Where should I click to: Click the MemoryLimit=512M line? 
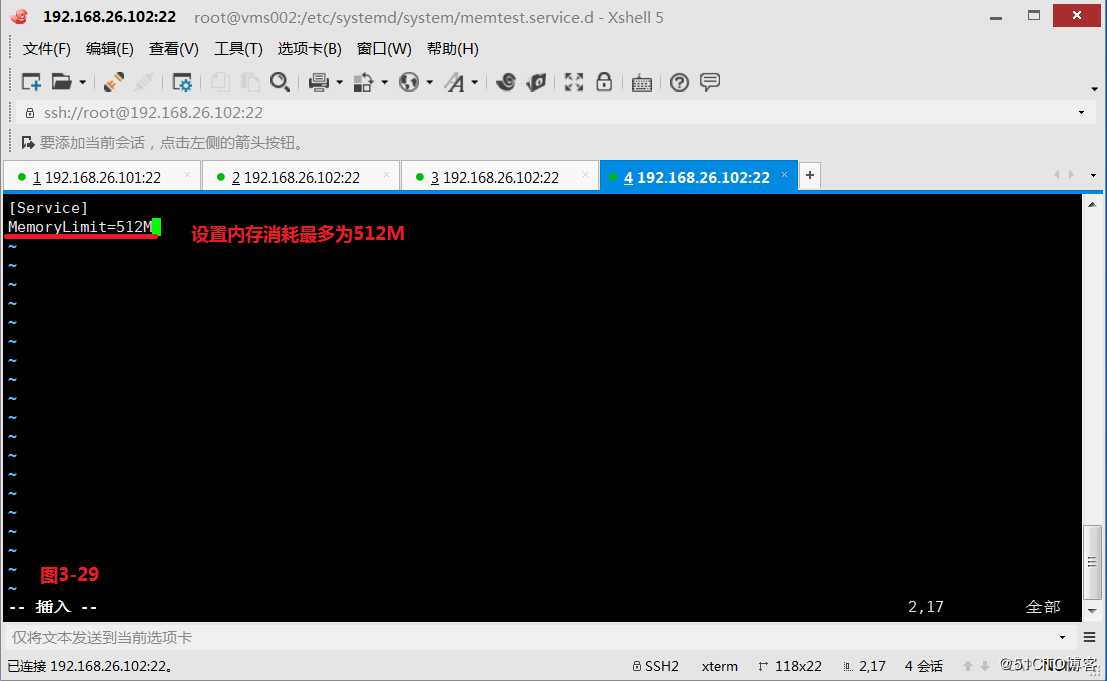coord(80,227)
